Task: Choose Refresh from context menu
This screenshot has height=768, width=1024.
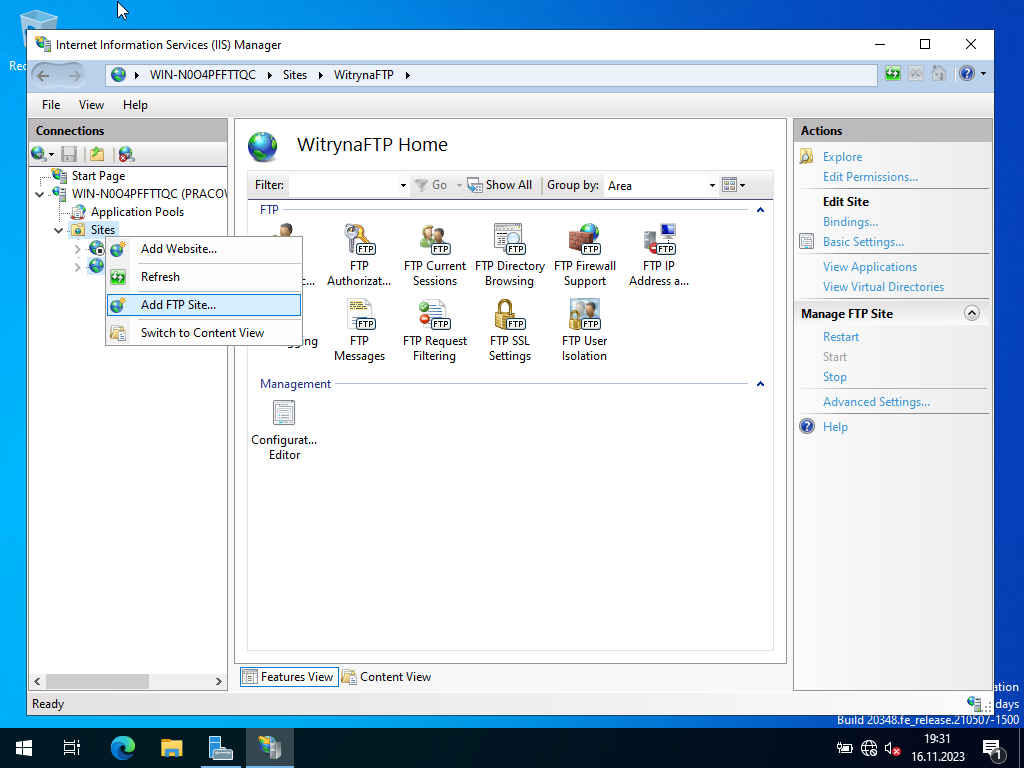Action: point(204,277)
